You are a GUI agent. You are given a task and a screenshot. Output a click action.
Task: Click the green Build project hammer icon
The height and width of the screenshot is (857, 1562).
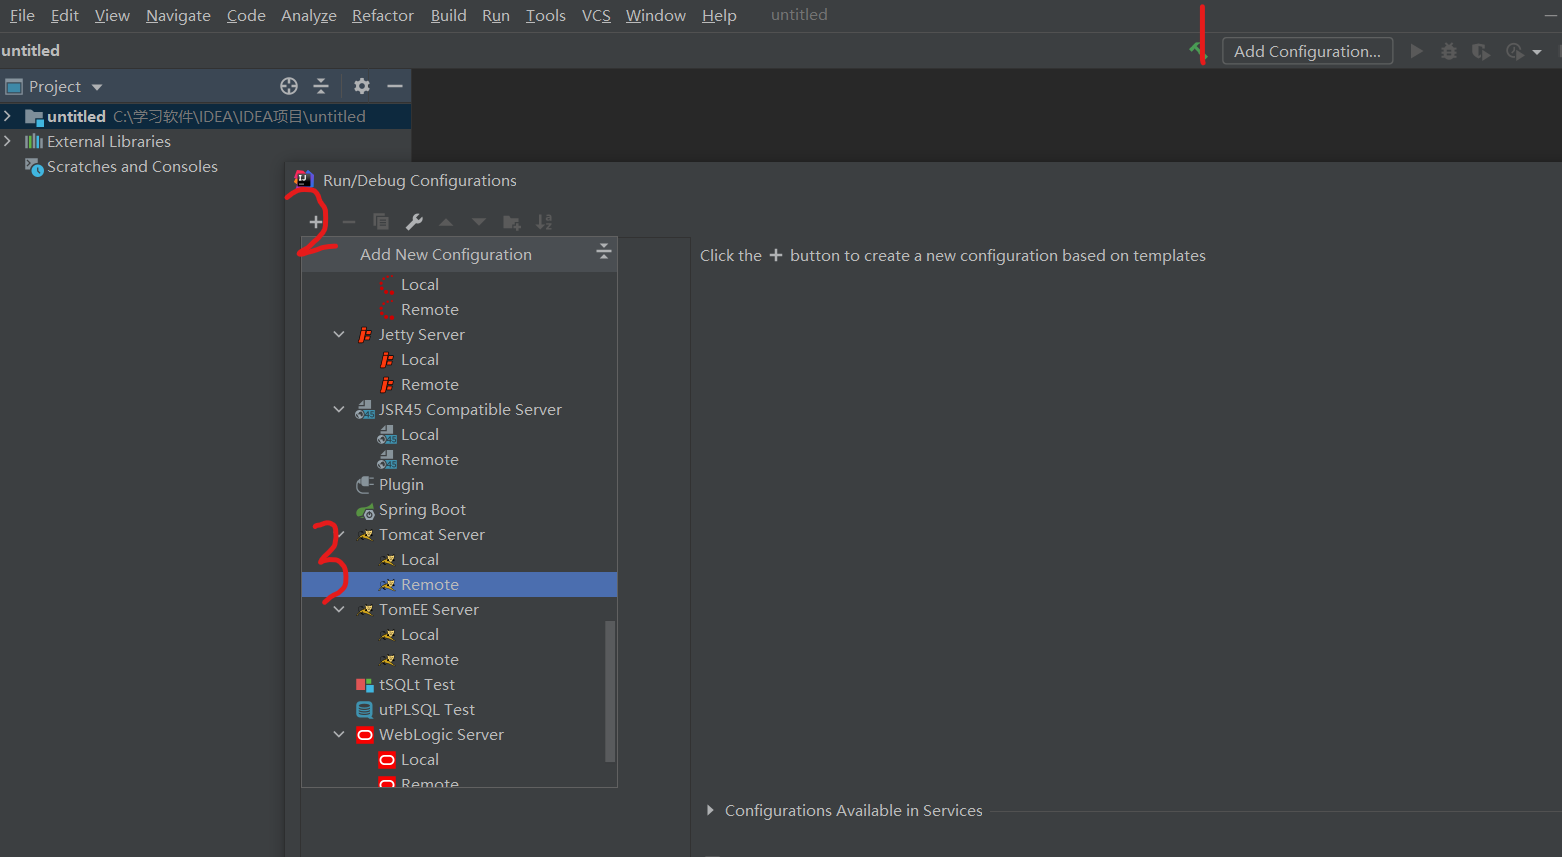click(1196, 50)
